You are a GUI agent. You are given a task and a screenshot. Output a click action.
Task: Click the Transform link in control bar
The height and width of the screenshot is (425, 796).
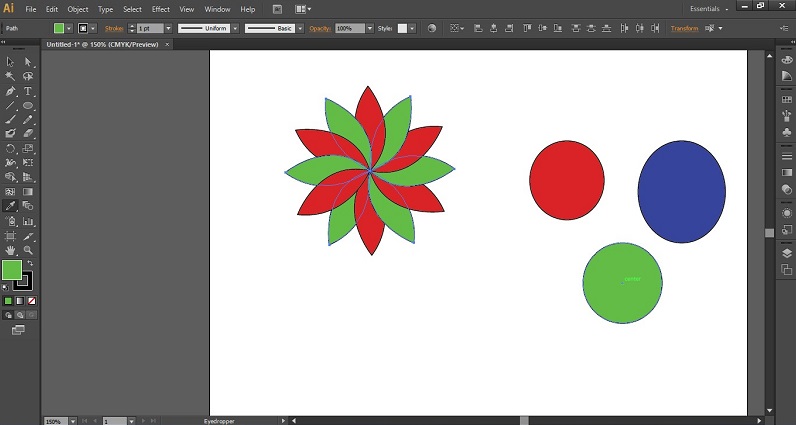684,29
